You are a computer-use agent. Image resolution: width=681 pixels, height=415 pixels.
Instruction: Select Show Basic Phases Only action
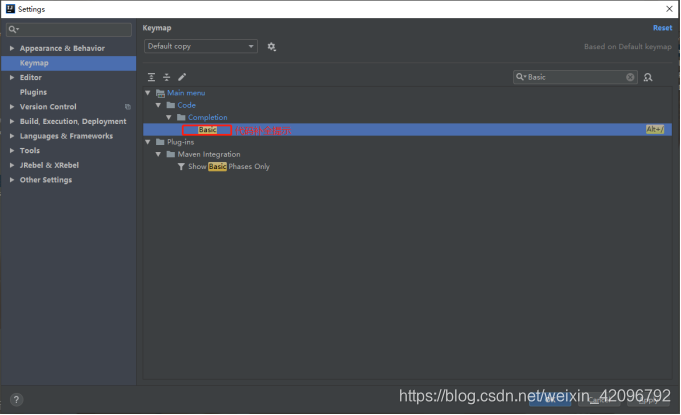tap(229, 167)
